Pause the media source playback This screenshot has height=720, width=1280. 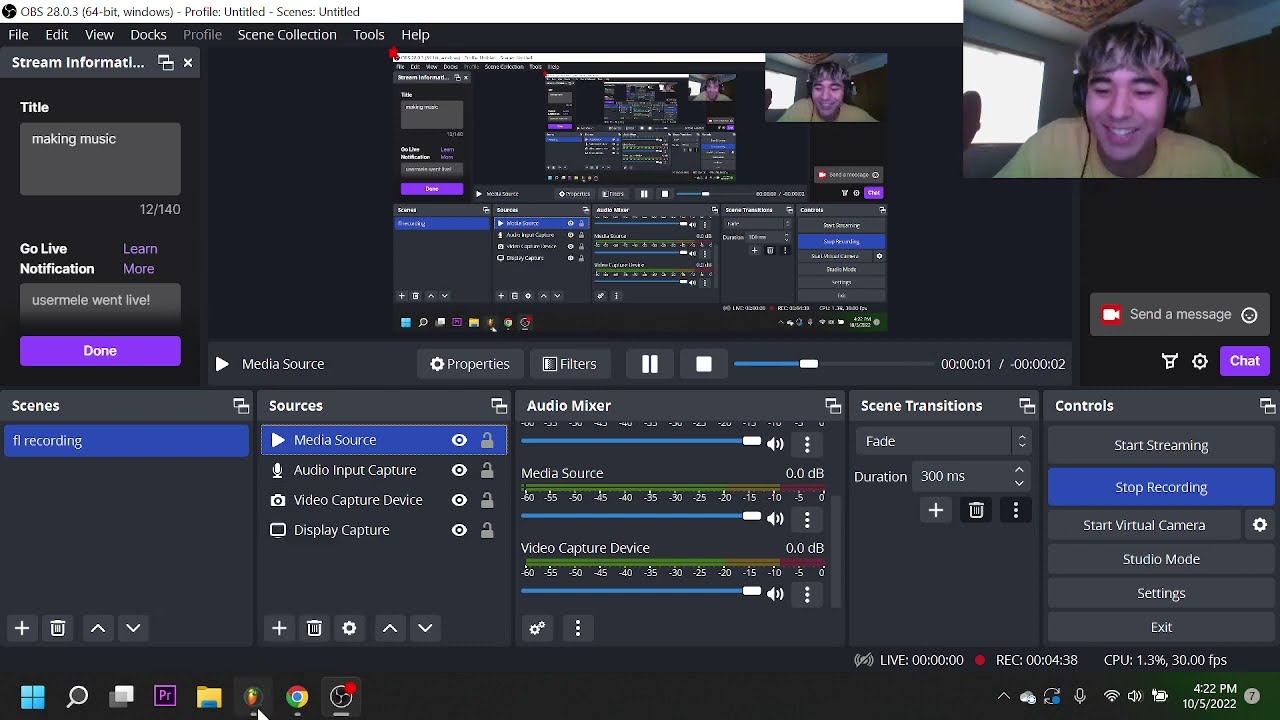[650, 364]
